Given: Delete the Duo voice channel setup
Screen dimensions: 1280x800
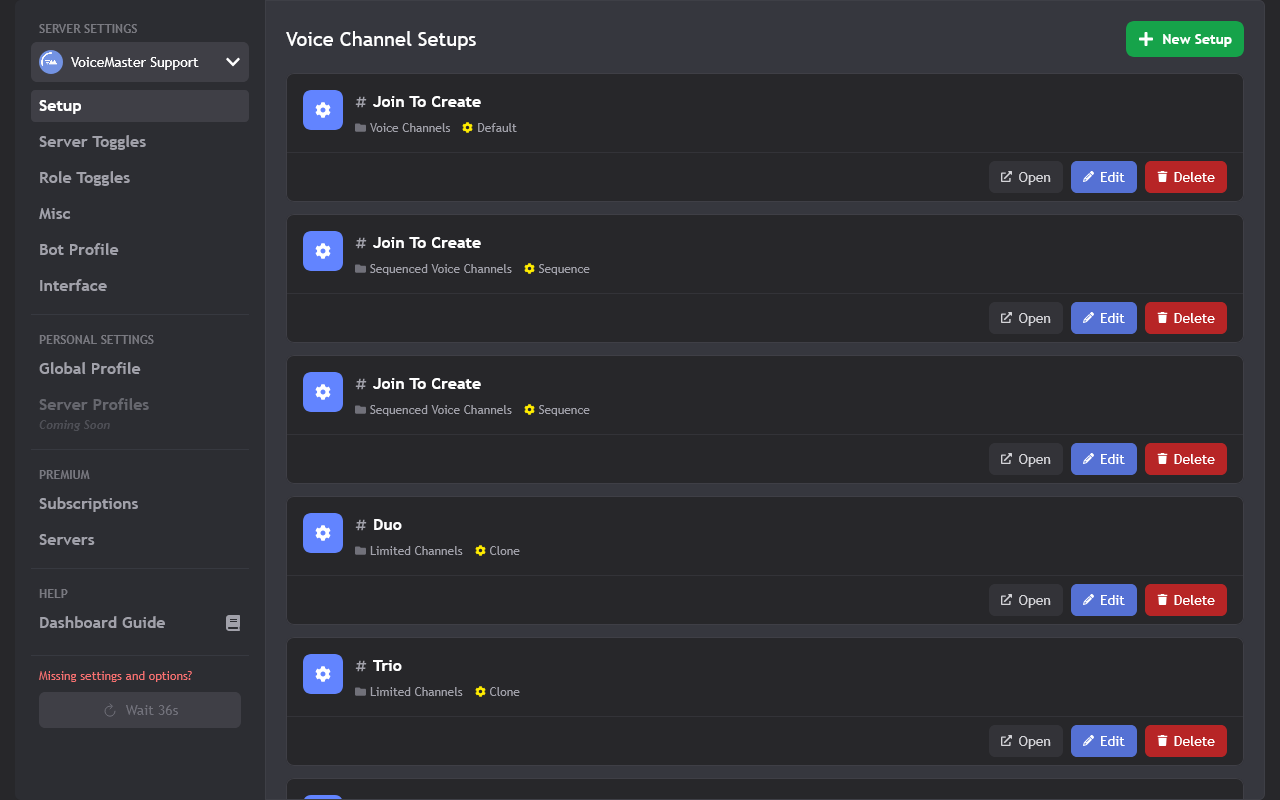Looking at the screenshot, I should 1185,600.
